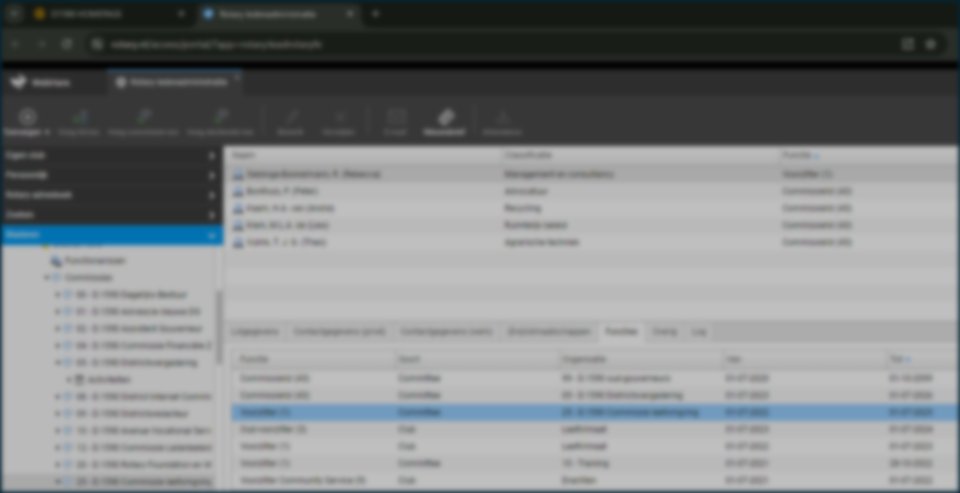
Task: Click the person icon in the (Theo) row
Action: point(238,243)
